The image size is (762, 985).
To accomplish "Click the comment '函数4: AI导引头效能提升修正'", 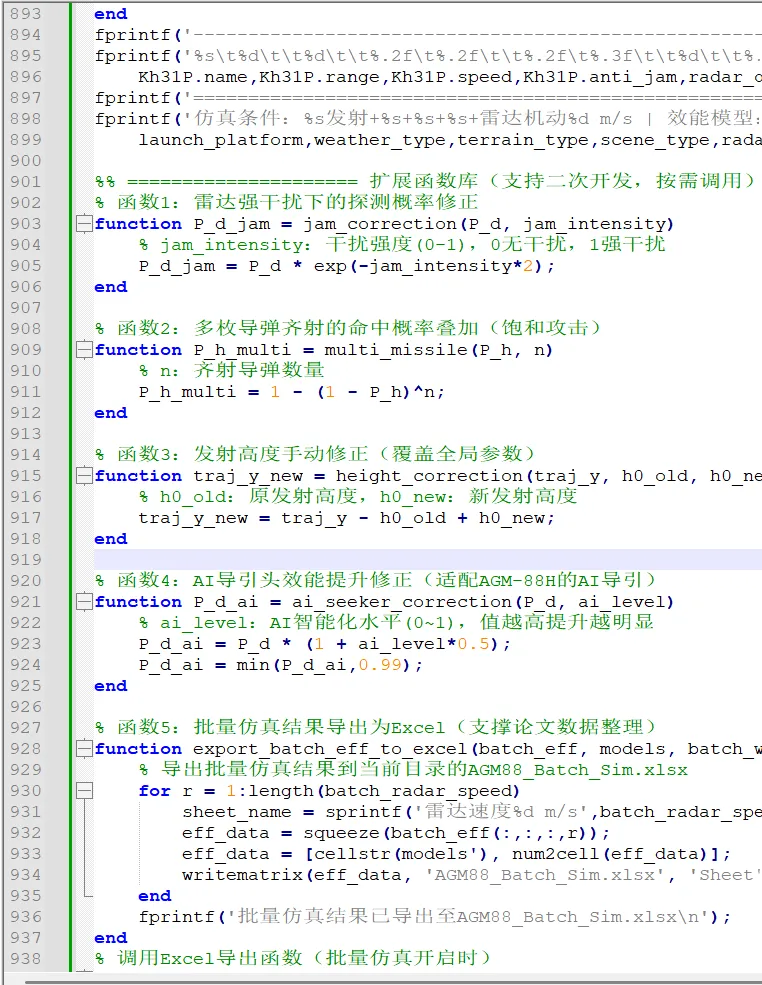I will point(264,580).
